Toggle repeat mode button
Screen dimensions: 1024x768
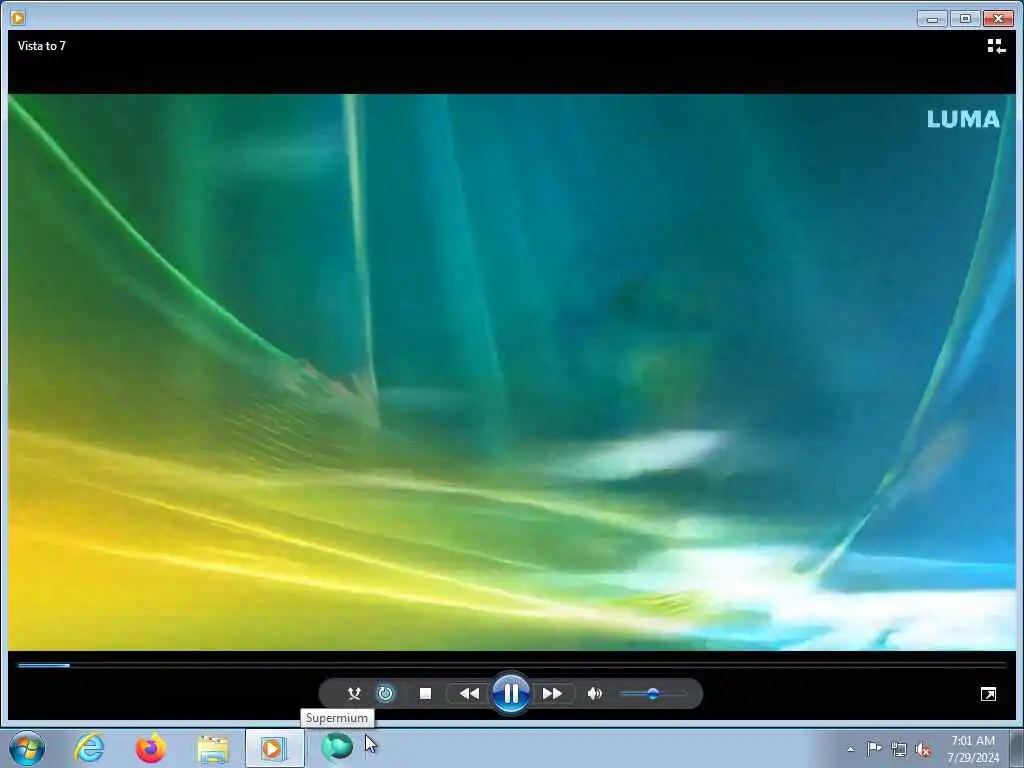pyautogui.click(x=386, y=694)
